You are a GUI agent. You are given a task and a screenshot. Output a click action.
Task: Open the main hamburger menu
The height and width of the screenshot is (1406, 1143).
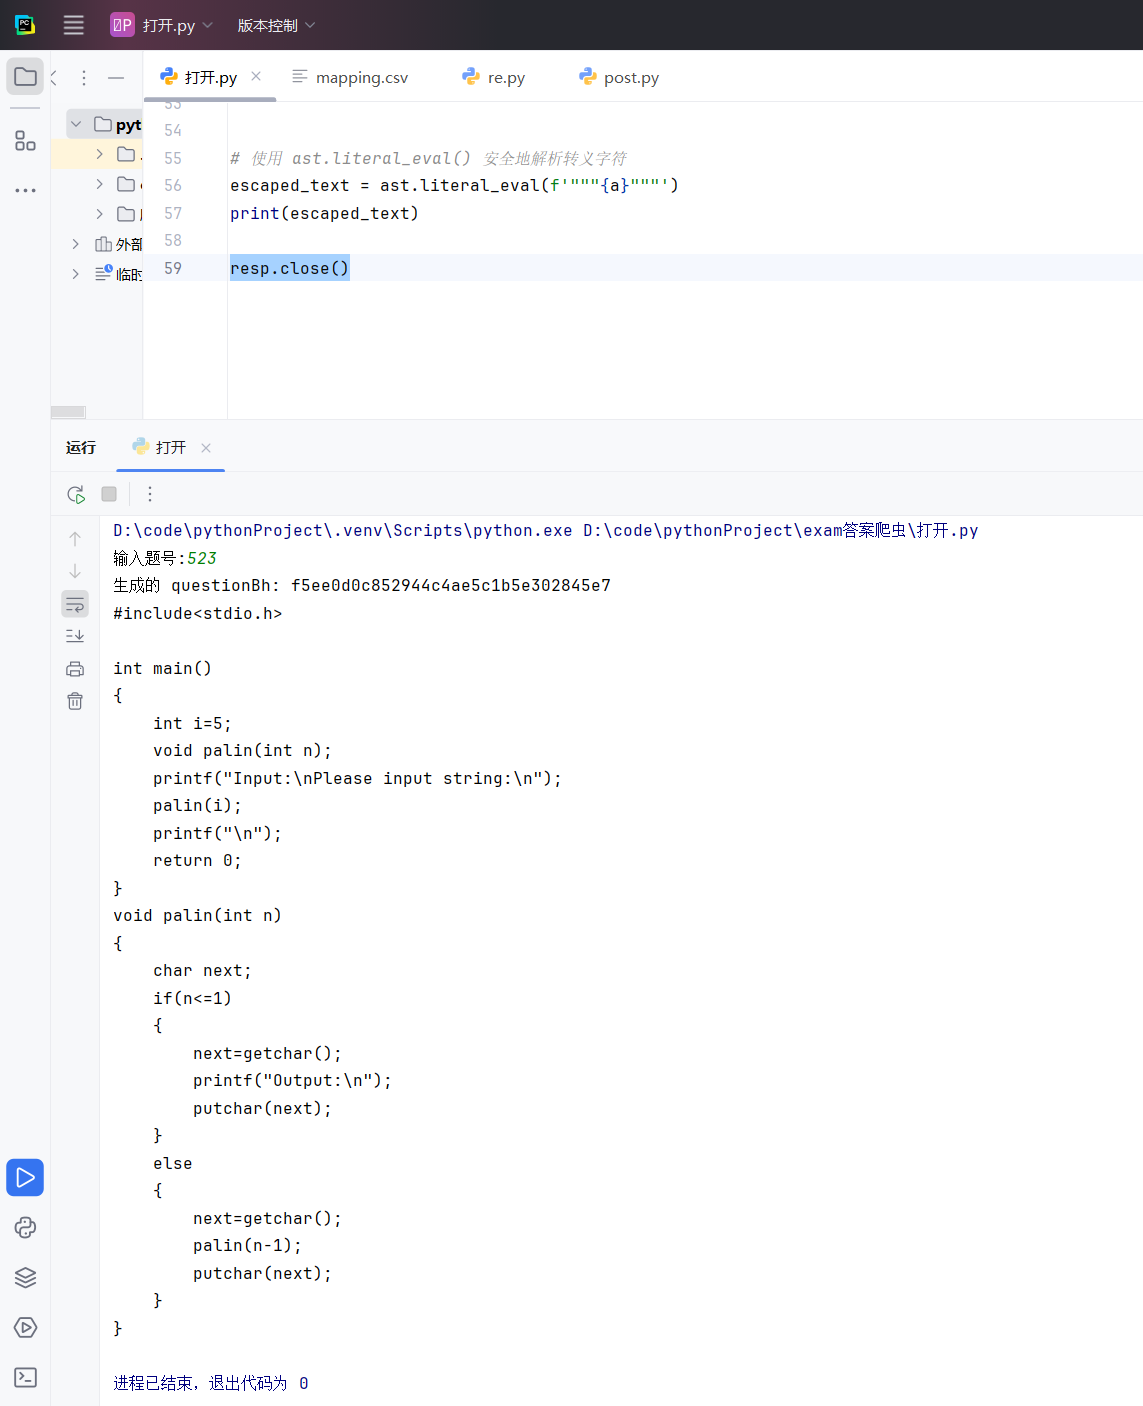(74, 25)
